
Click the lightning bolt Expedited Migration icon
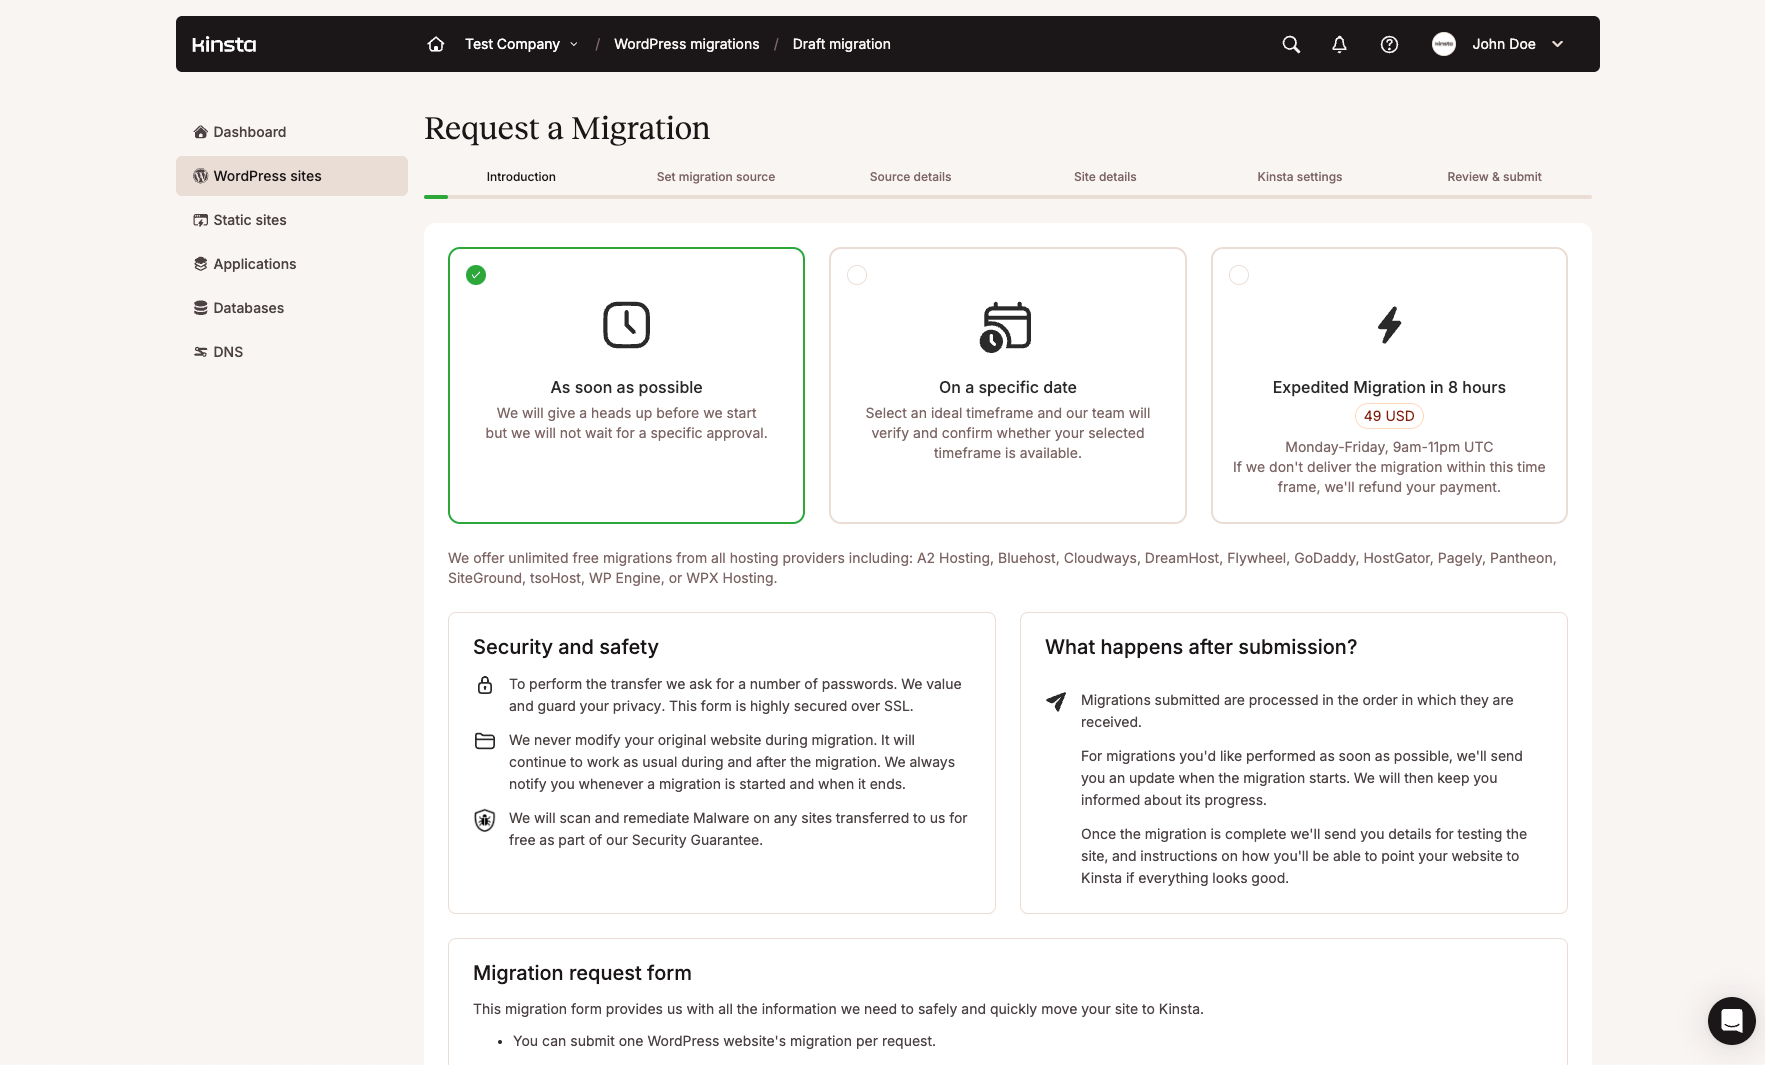pyautogui.click(x=1389, y=325)
